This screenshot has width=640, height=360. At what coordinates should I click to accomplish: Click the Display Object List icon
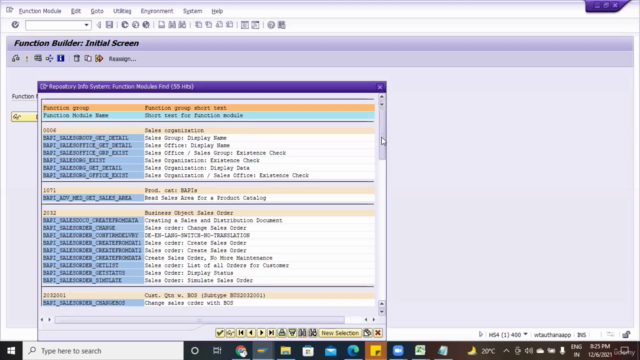click(x=49, y=59)
